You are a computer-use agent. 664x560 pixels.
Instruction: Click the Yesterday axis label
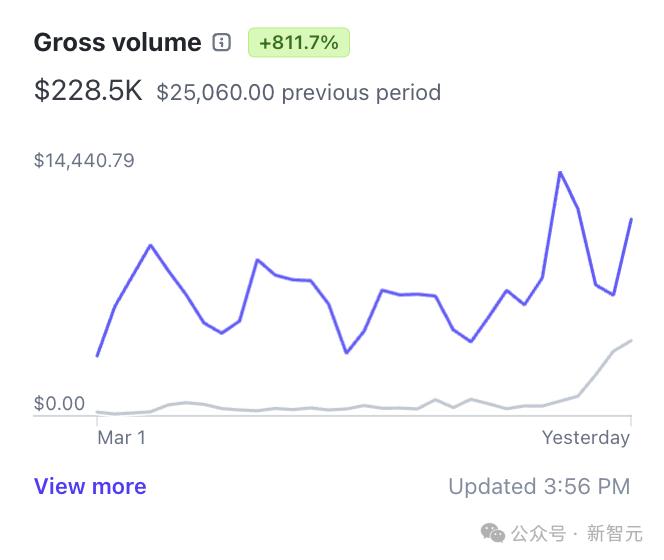586,438
